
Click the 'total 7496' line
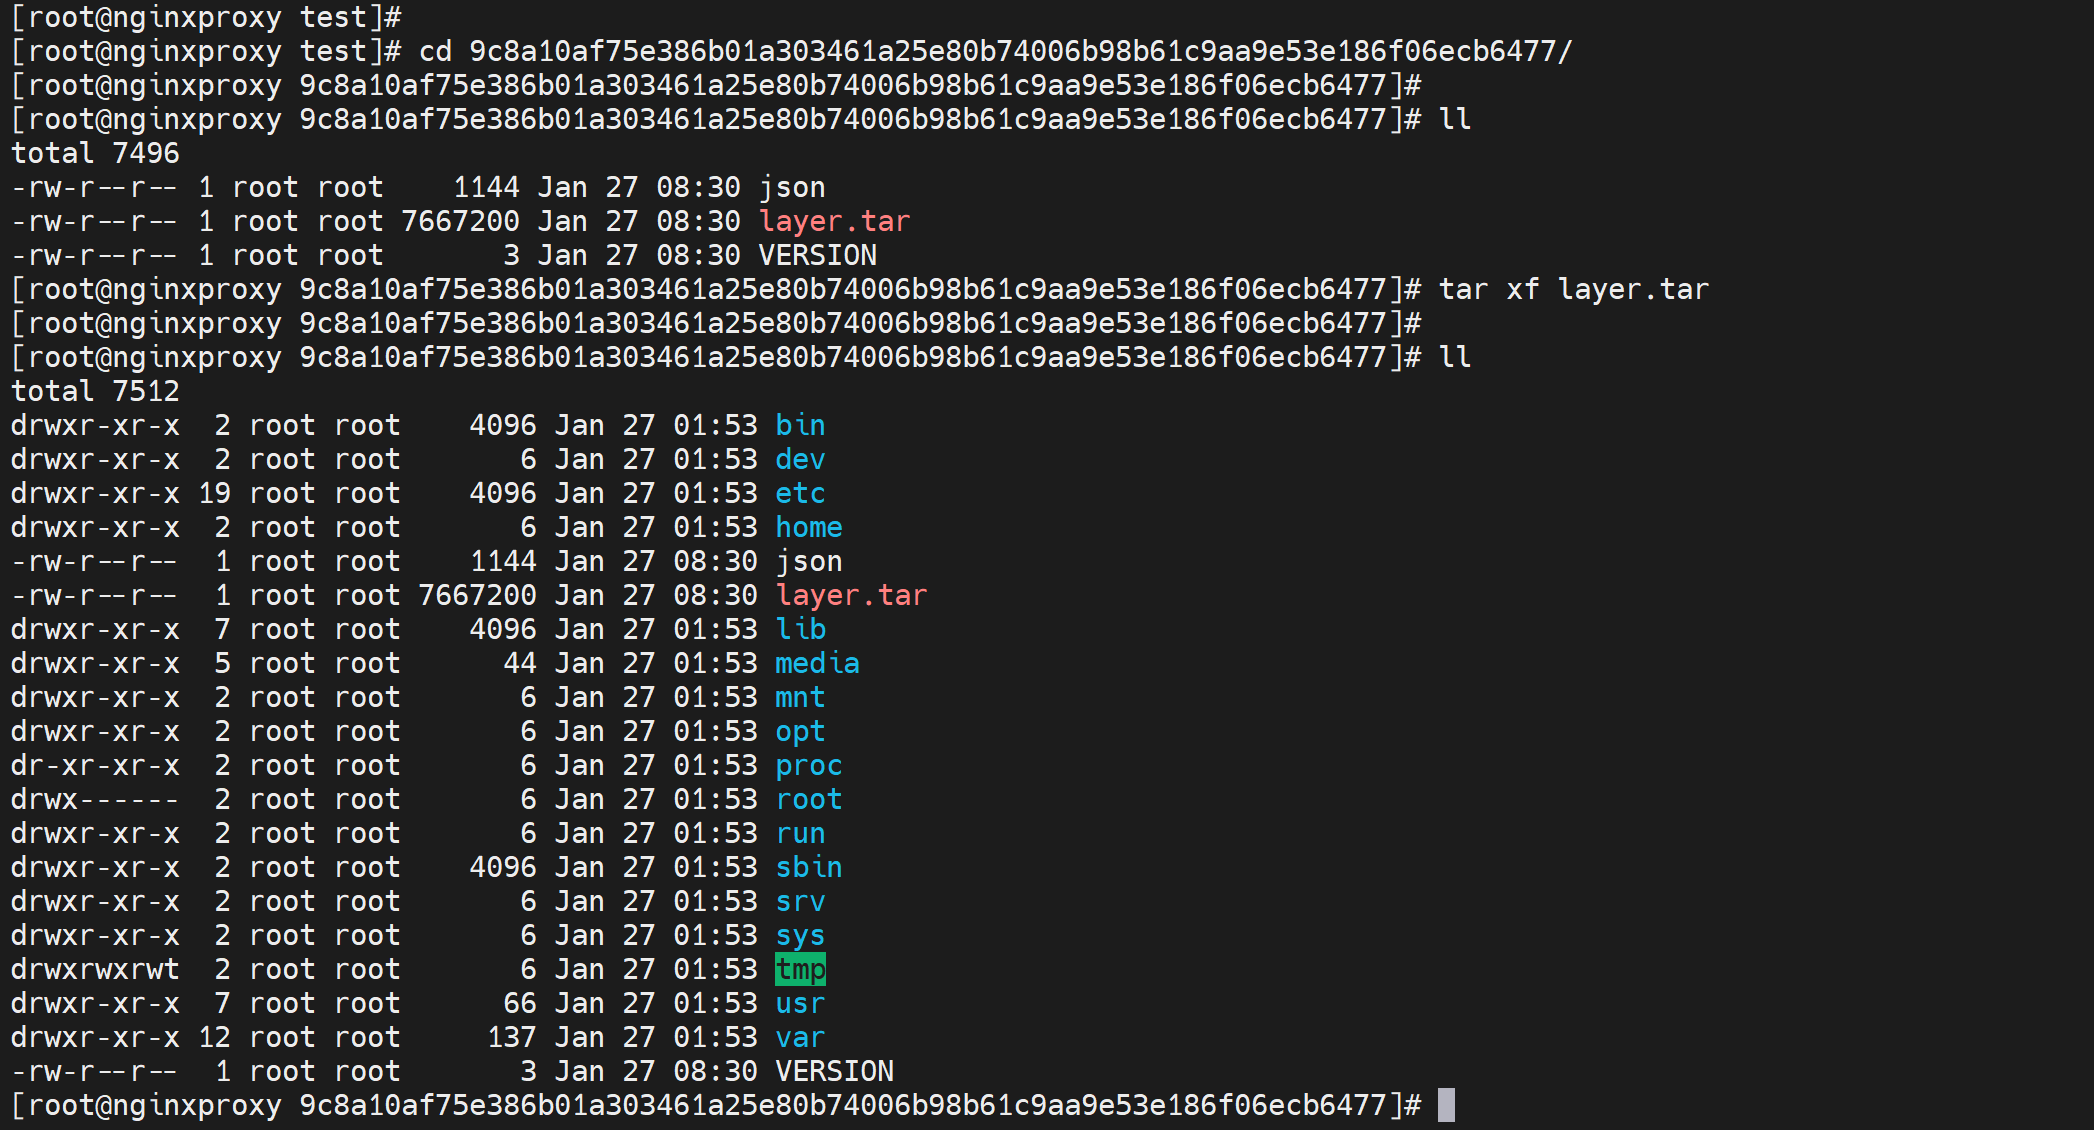click(95, 153)
